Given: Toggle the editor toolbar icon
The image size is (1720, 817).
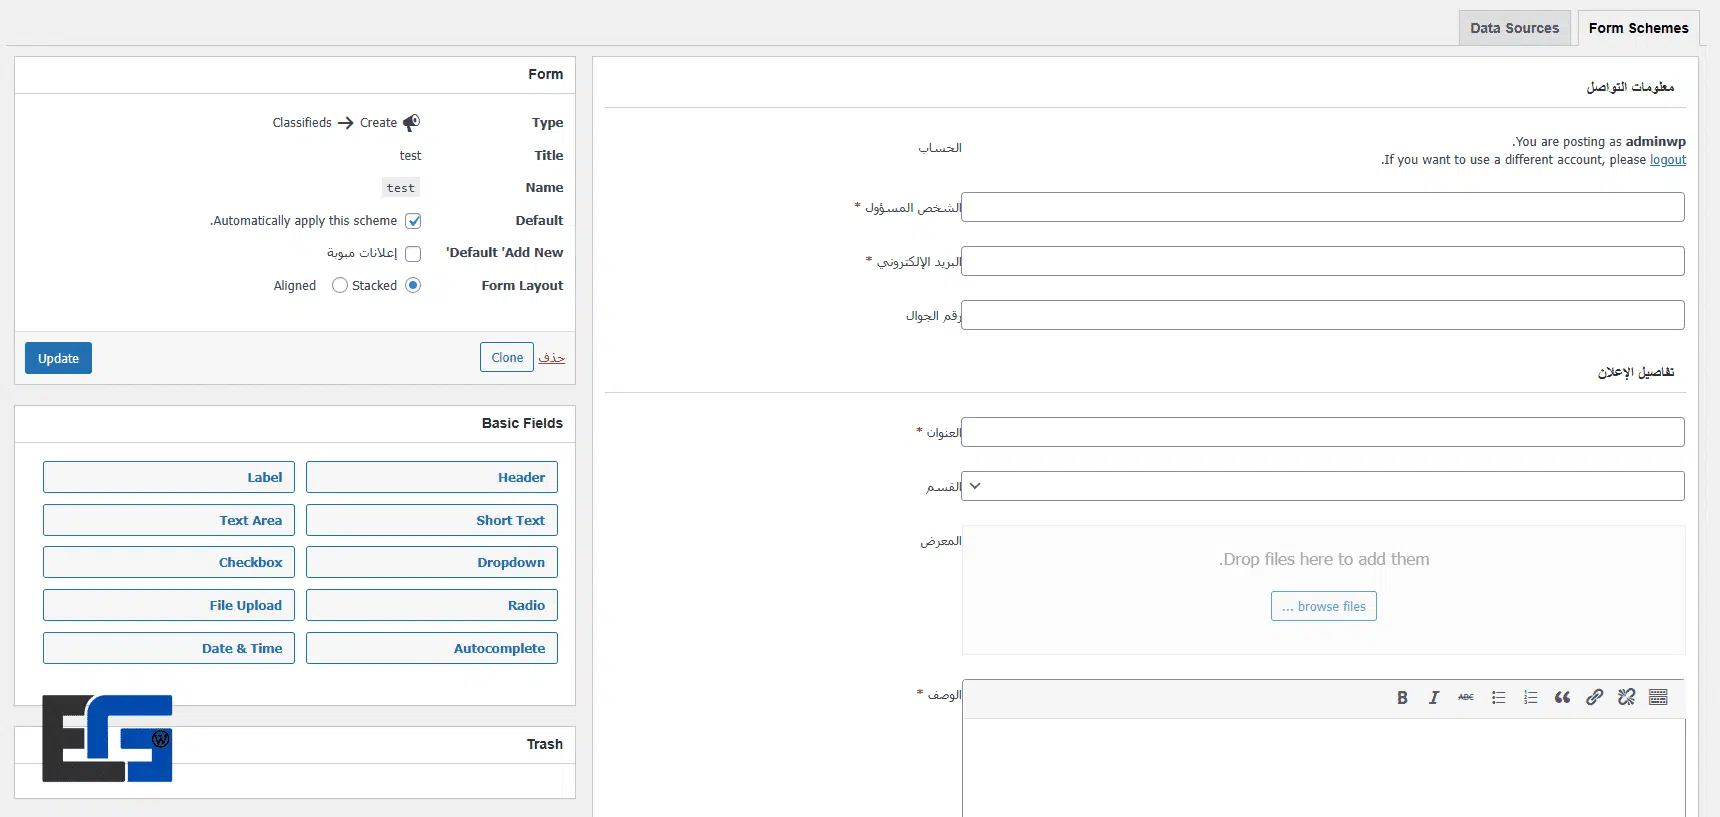Looking at the screenshot, I should [1658, 698].
